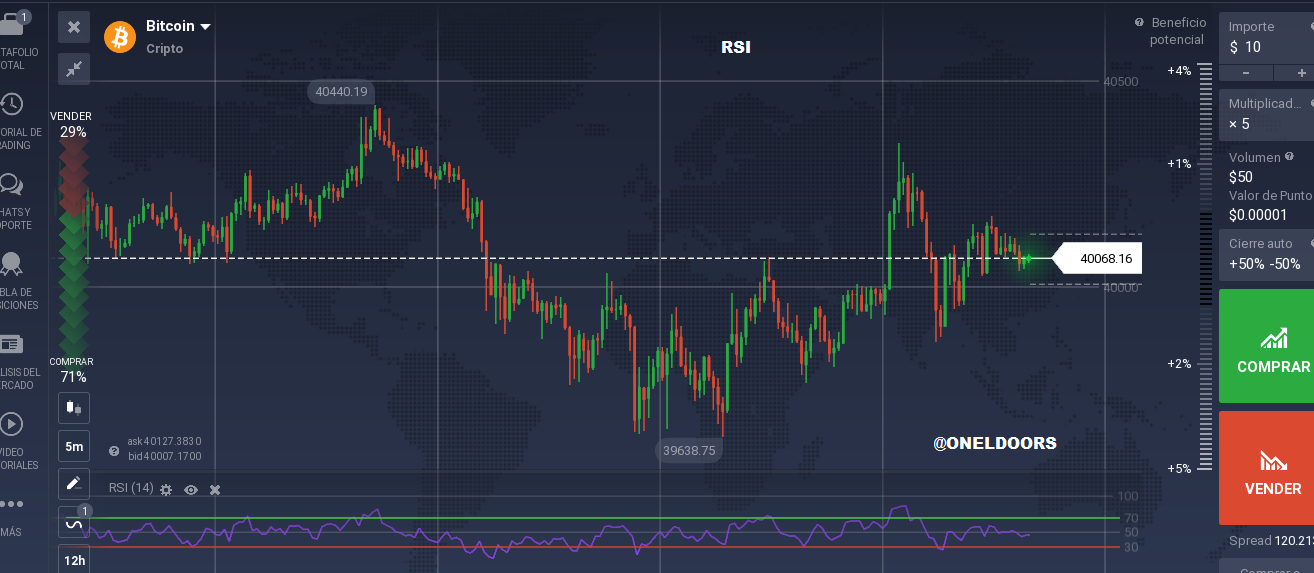Open the 5m candle interval selector
This screenshot has width=1314, height=573.
click(x=74, y=446)
